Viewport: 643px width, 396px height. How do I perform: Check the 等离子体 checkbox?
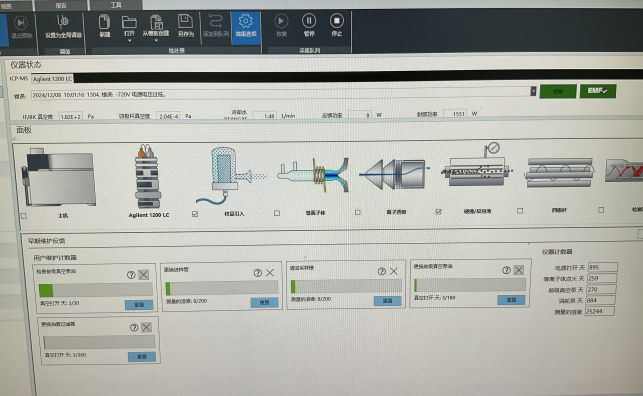(x=277, y=213)
